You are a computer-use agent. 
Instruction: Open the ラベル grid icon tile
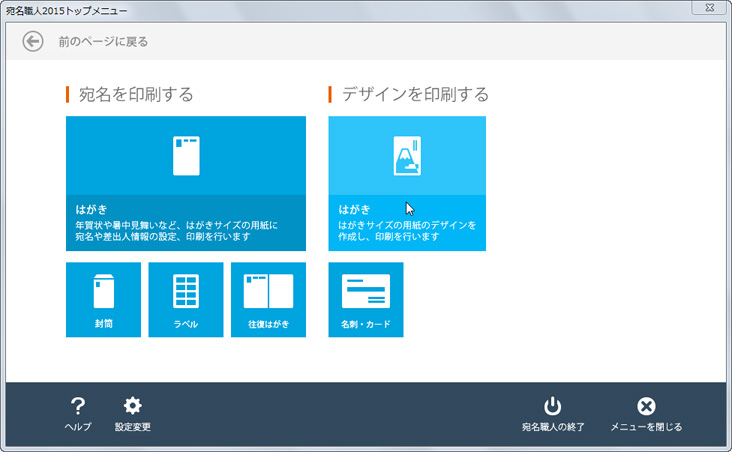click(186, 291)
